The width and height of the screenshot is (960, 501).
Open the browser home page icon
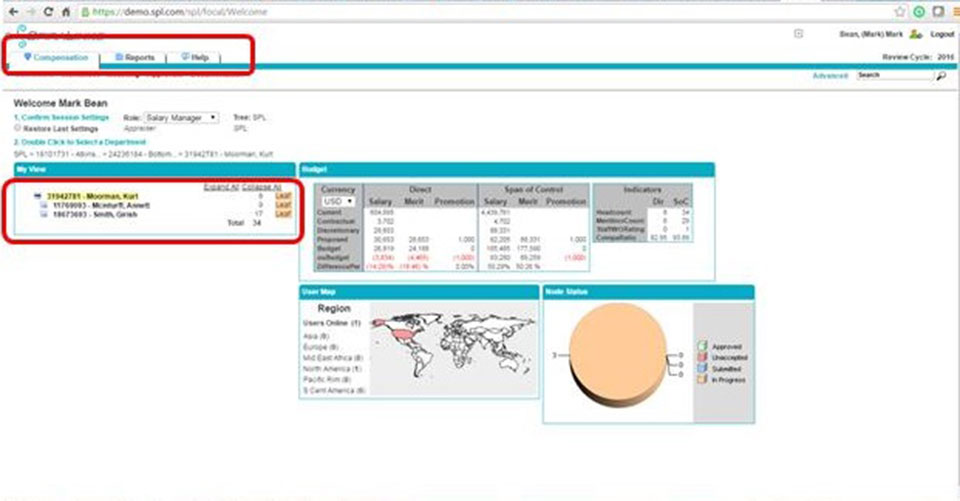66,12
